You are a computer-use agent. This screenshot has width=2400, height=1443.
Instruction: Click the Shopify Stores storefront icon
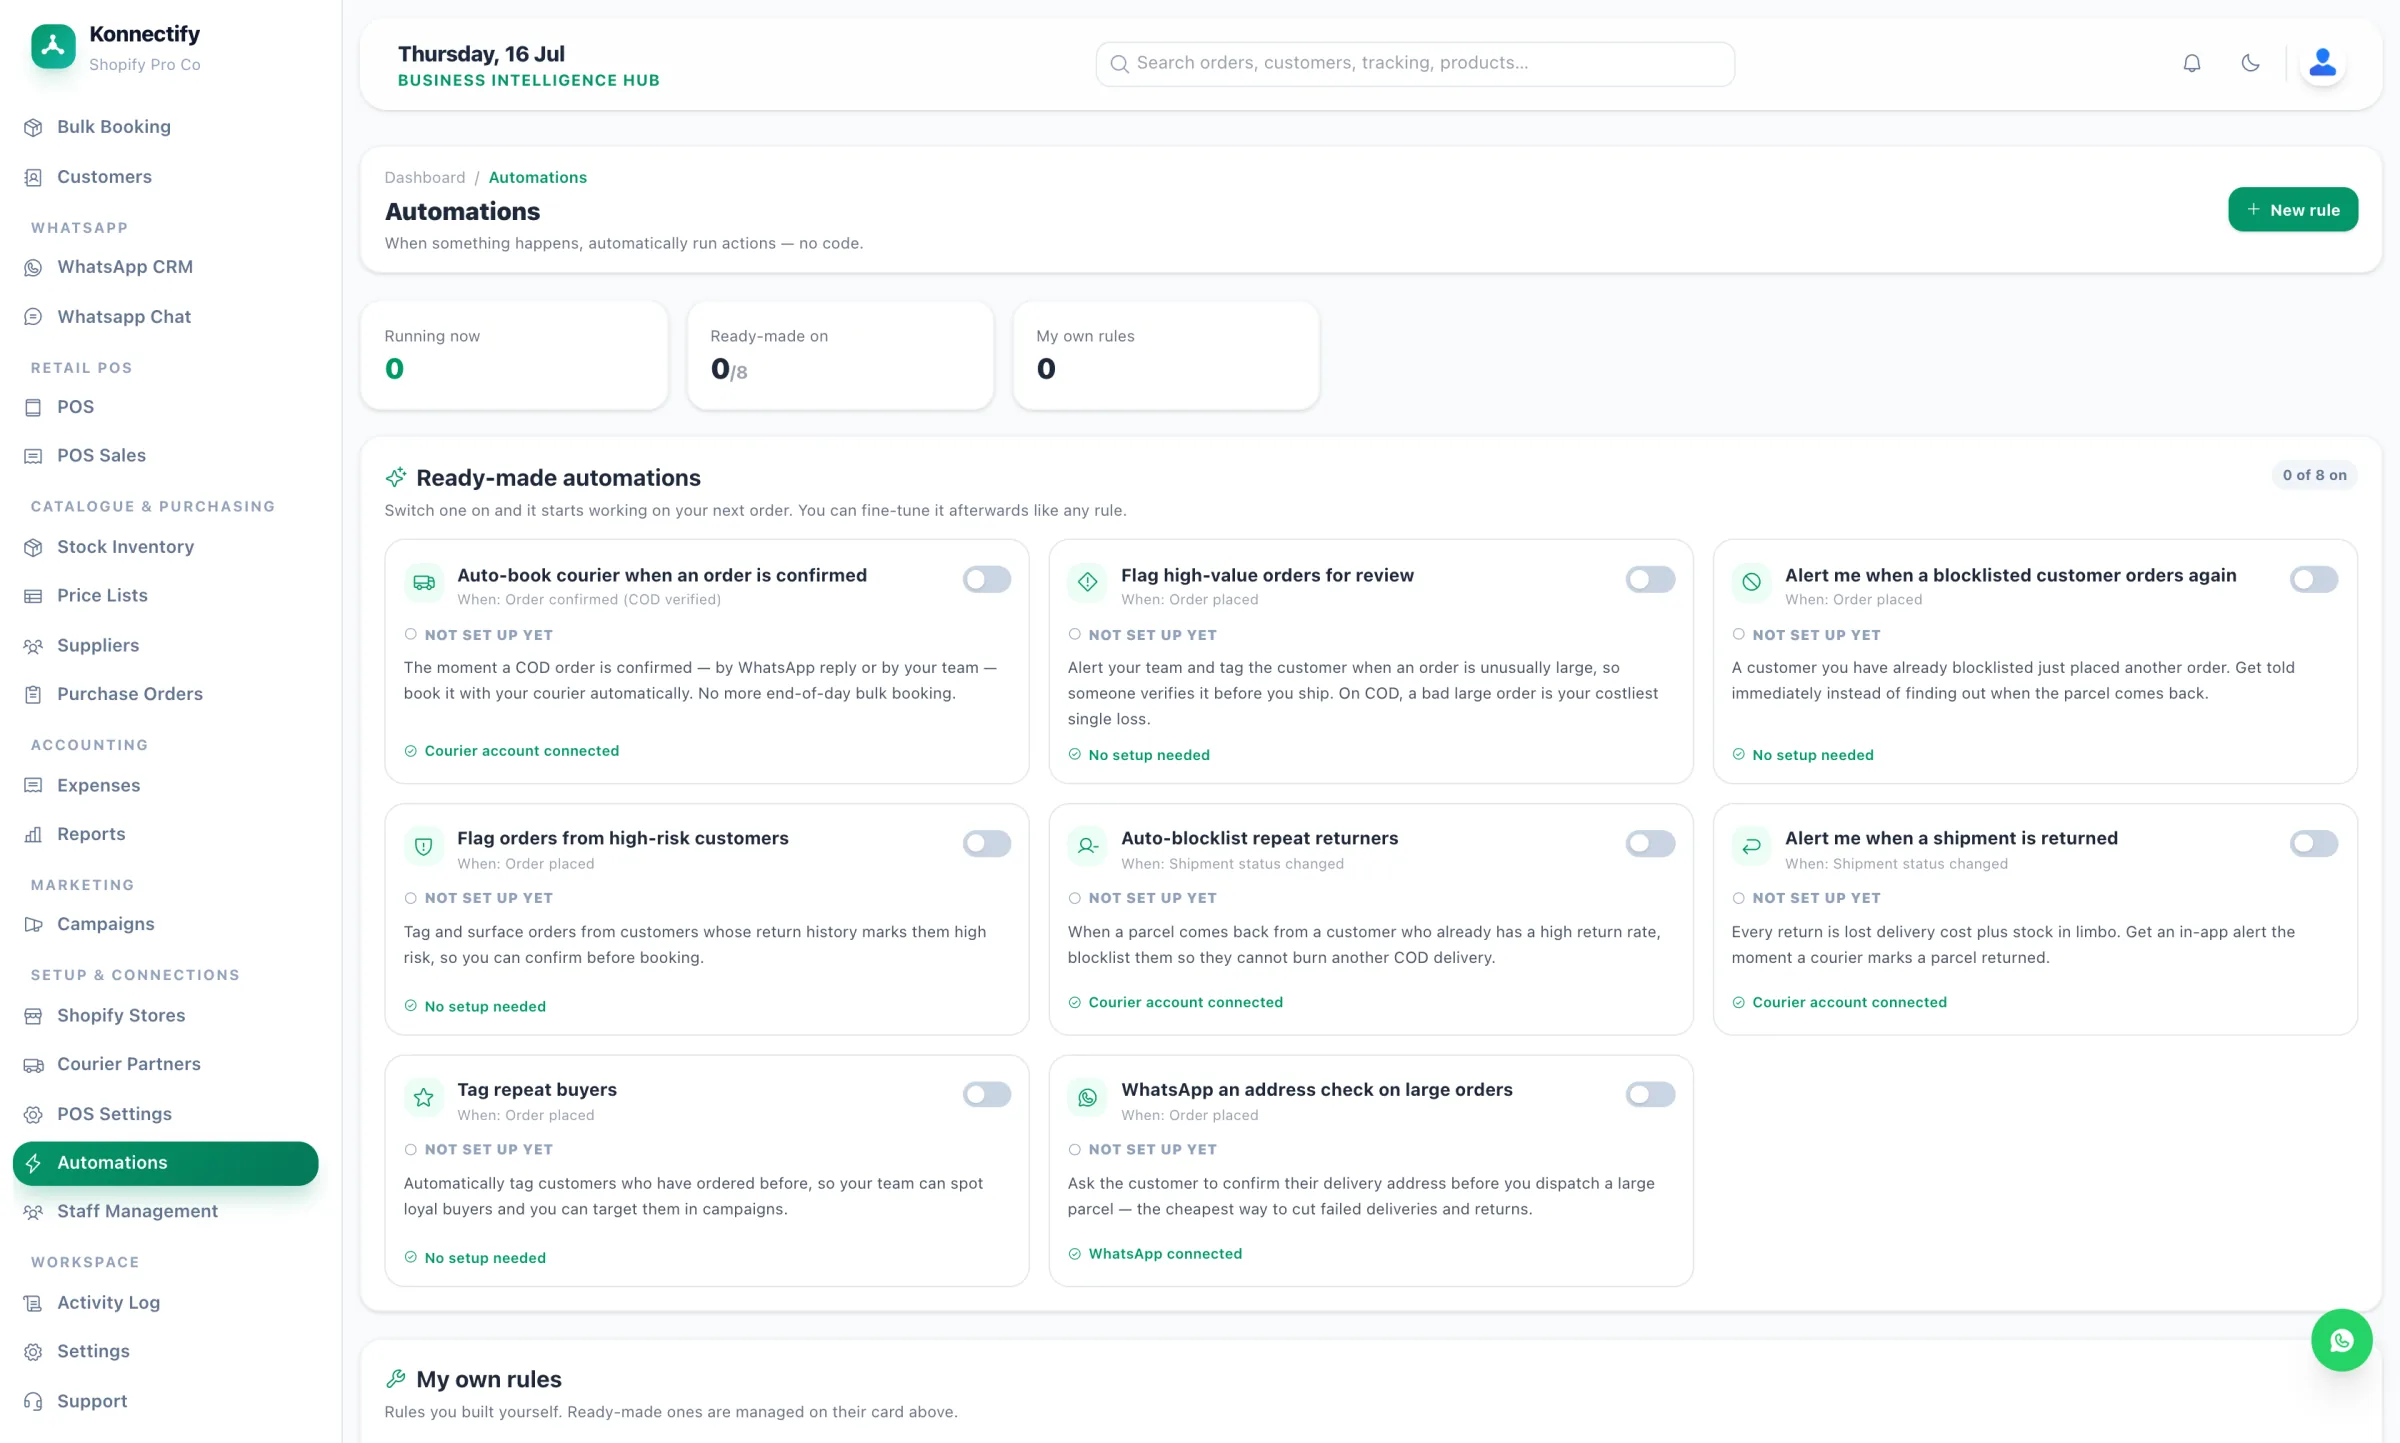[x=33, y=1015]
